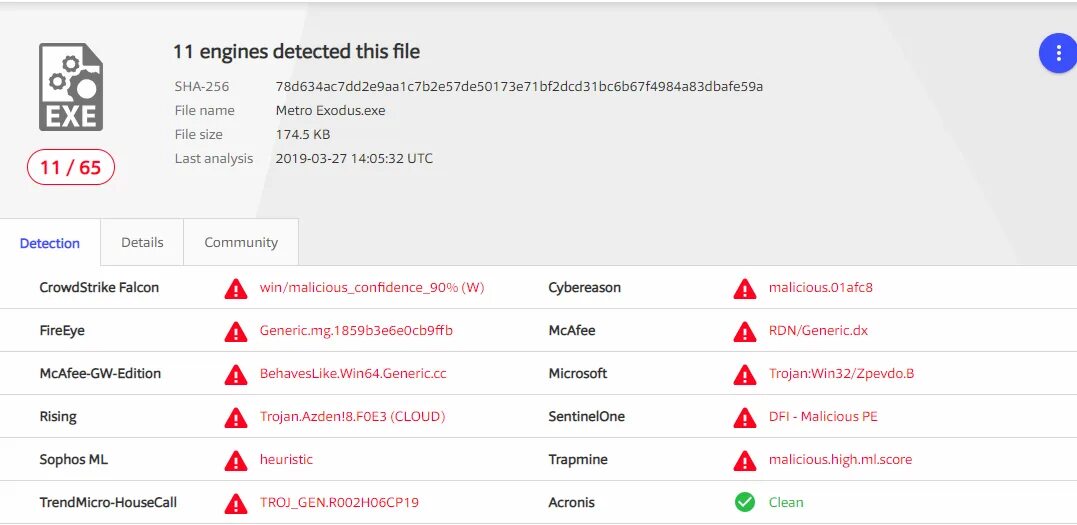
Task: Click the EXE file type icon
Action: (70, 87)
